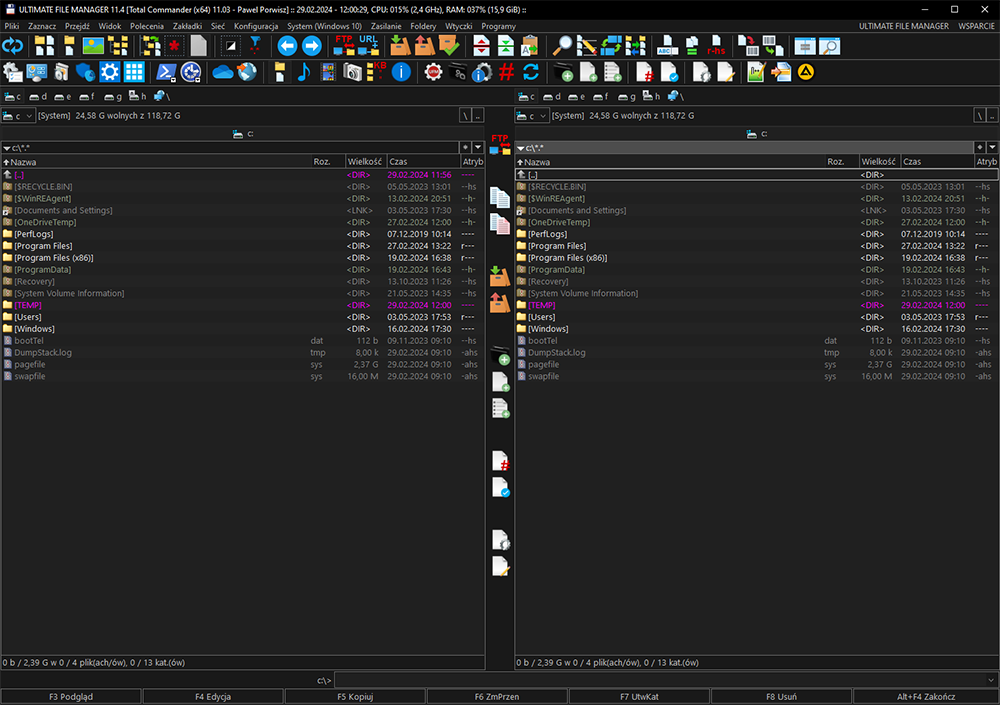The width and height of the screenshot is (1000, 705).
Task: Toggle the inverted selection square icon
Action: coord(231,46)
